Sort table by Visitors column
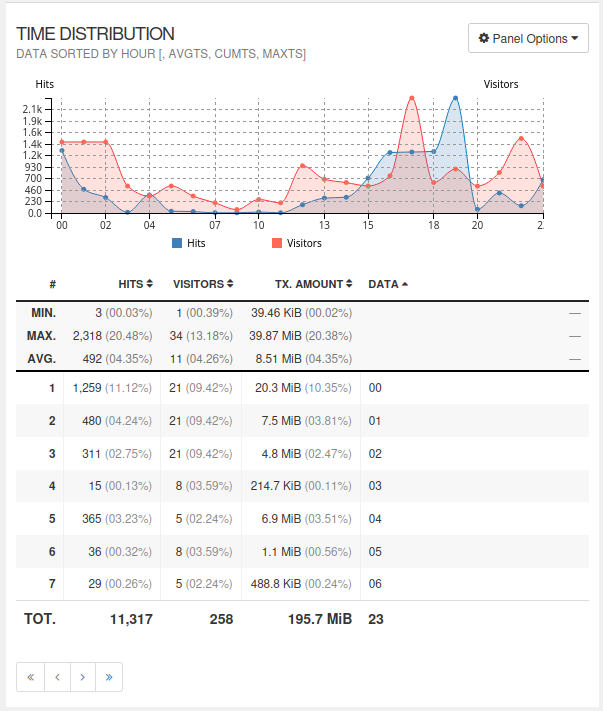This screenshot has width=603, height=711. 203,284
